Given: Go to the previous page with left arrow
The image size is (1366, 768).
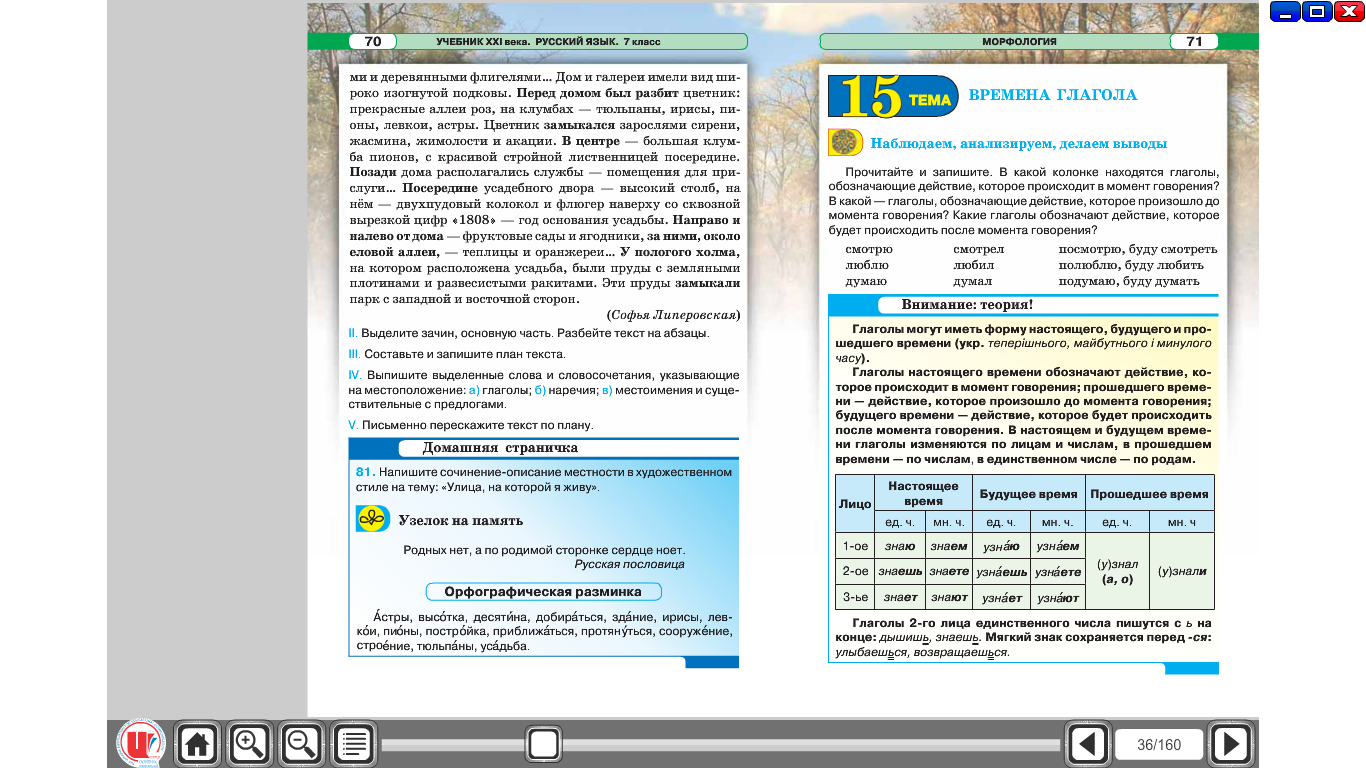Looking at the screenshot, I should click(1088, 744).
